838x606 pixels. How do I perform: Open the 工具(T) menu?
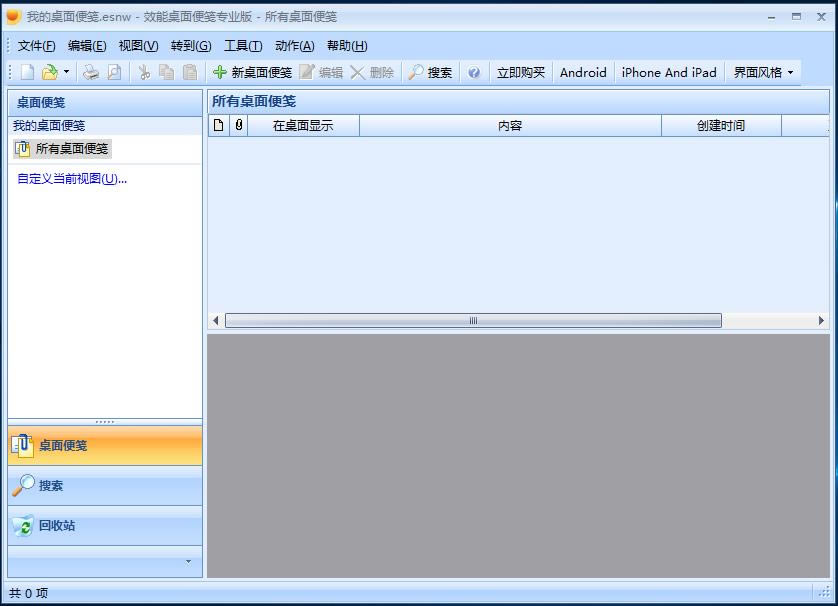pyautogui.click(x=243, y=46)
